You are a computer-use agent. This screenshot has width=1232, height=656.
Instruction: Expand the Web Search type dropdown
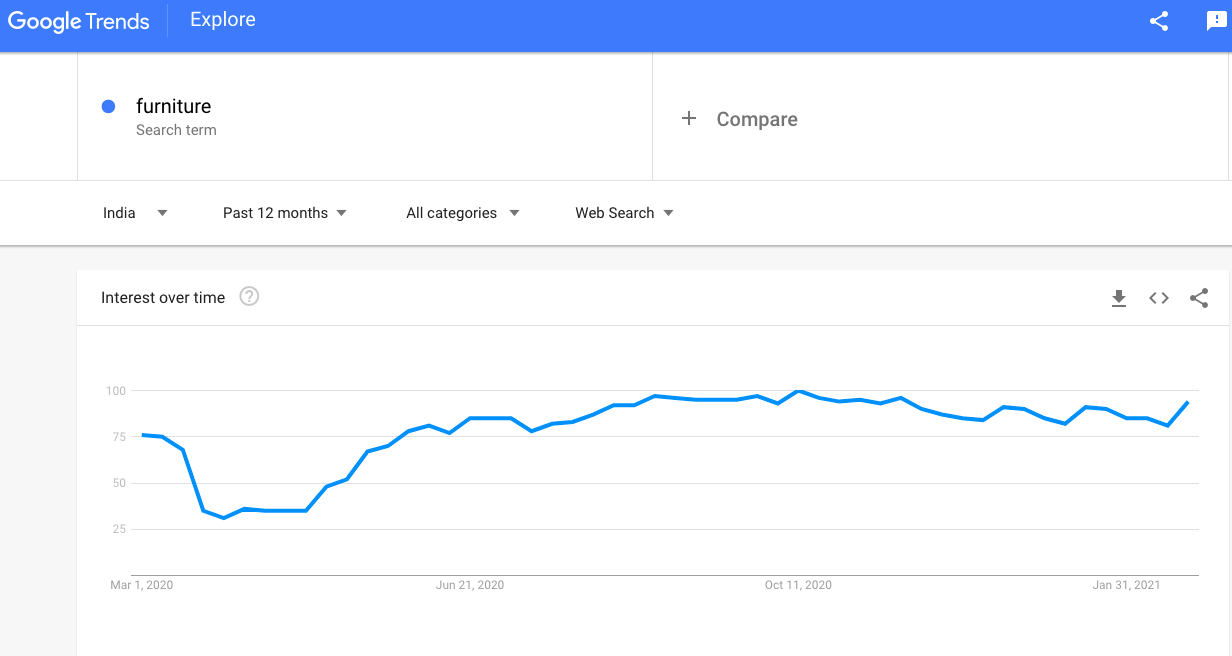[624, 213]
